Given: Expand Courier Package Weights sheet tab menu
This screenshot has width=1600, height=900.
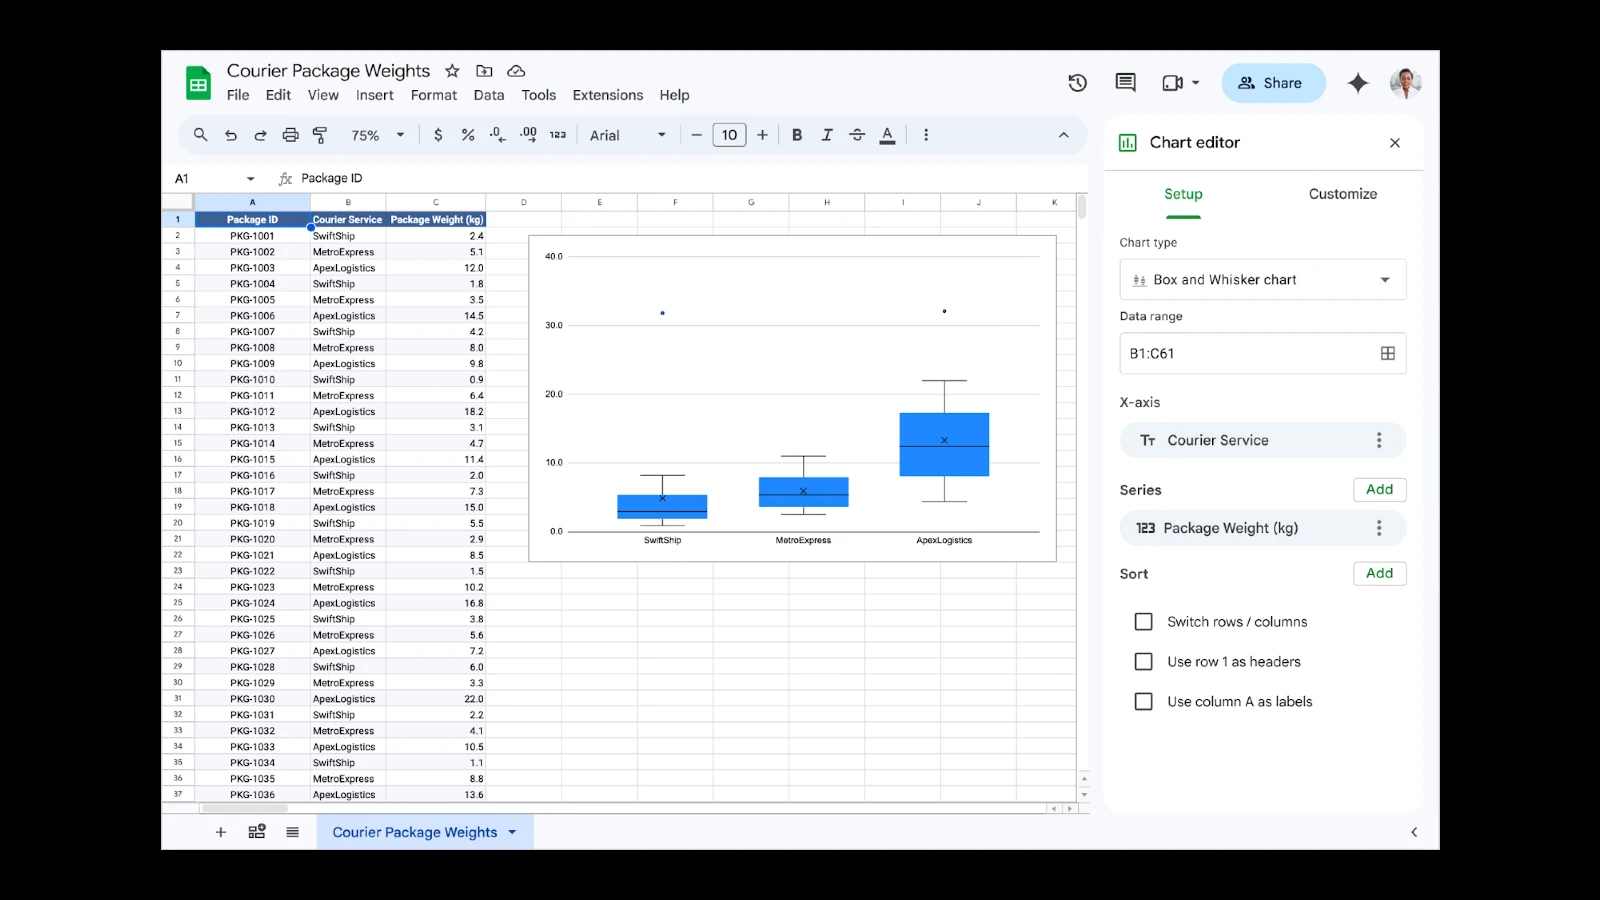Looking at the screenshot, I should pos(513,832).
